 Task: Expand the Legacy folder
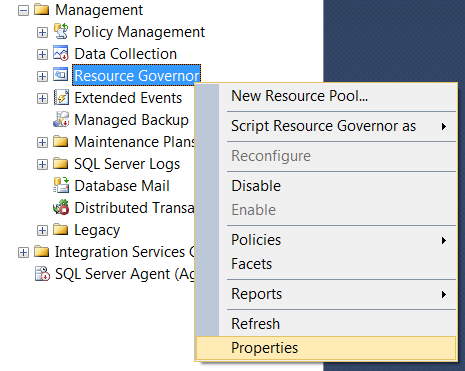tap(42, 230)
